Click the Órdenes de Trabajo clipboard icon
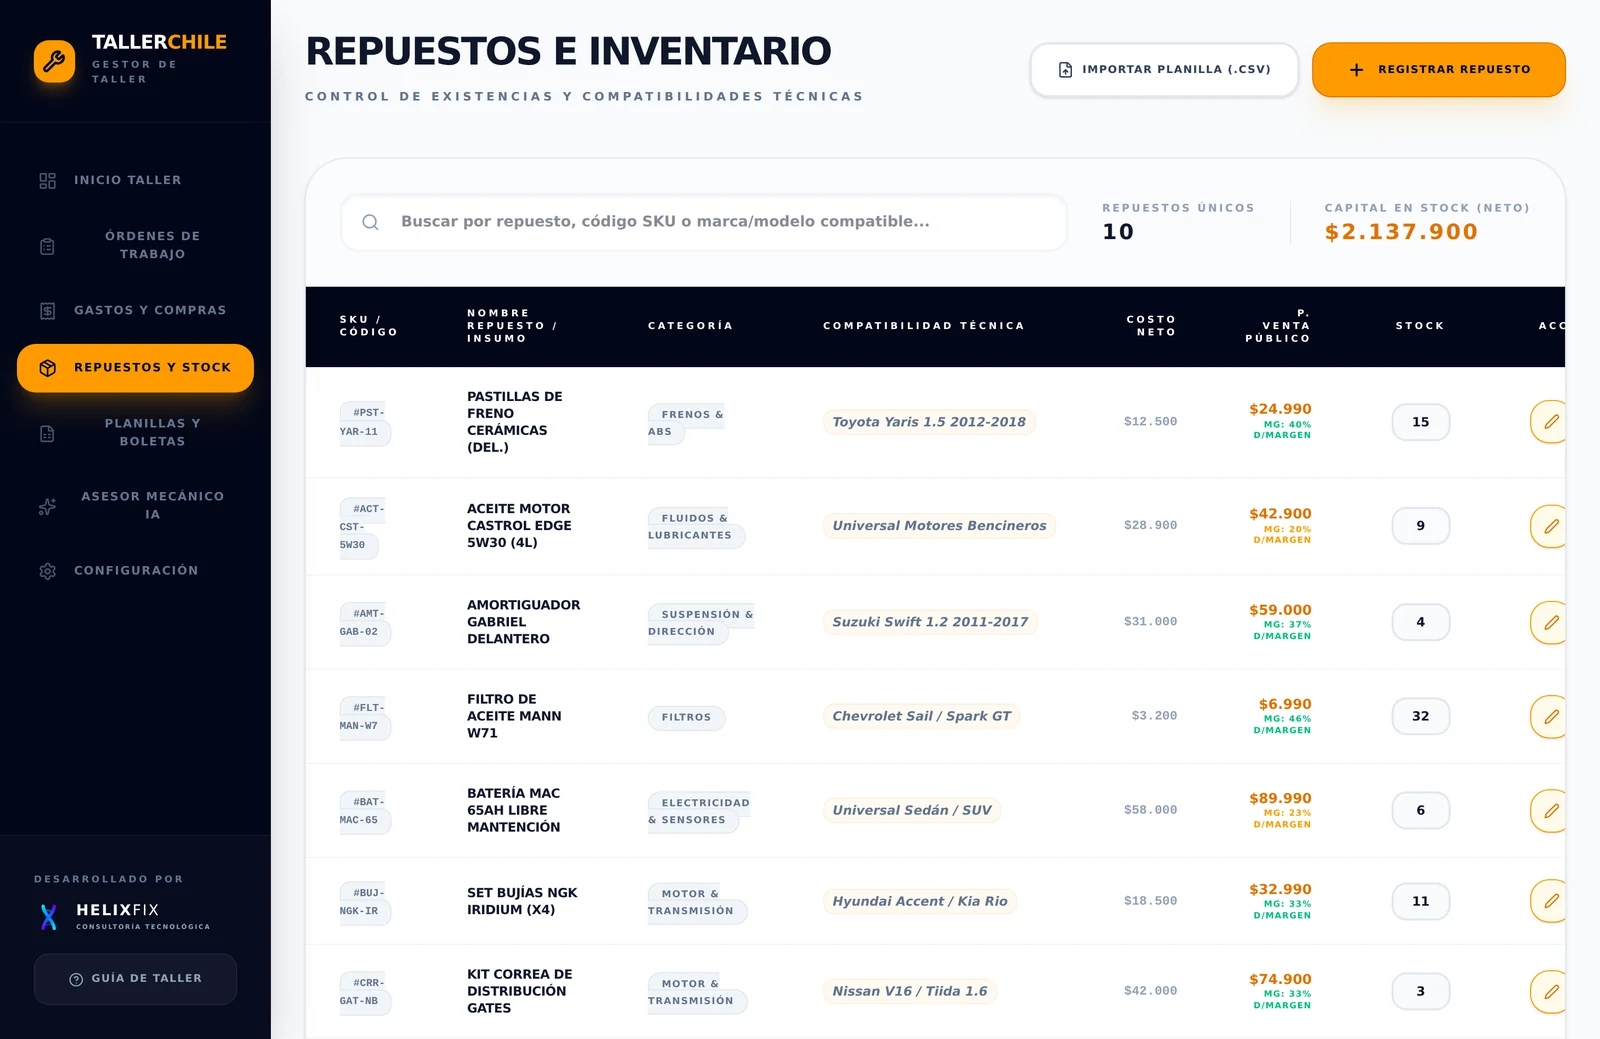1600x1039 pixels. pyautogui.click(x=47, y=246)
